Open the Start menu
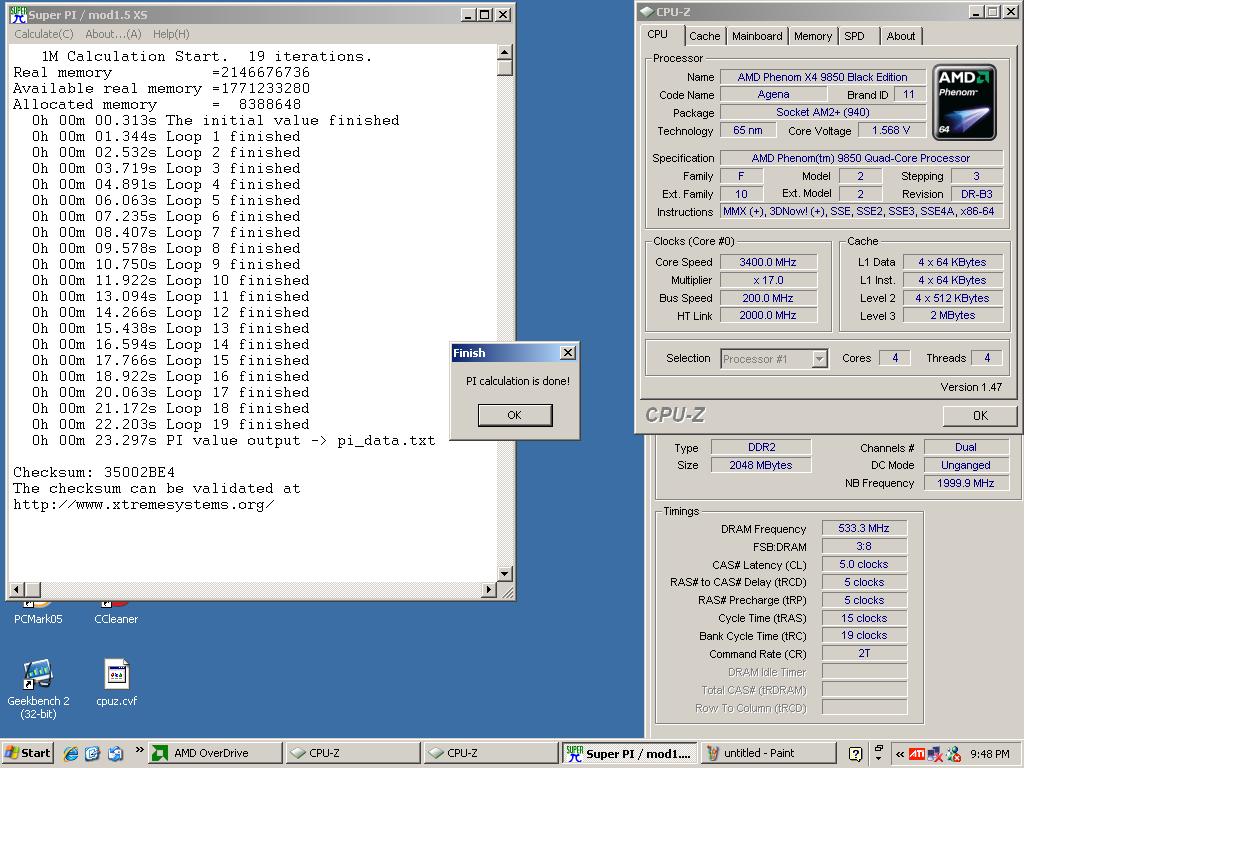The width and height of the screenshot is (1258, 867). tap(27, 753)
